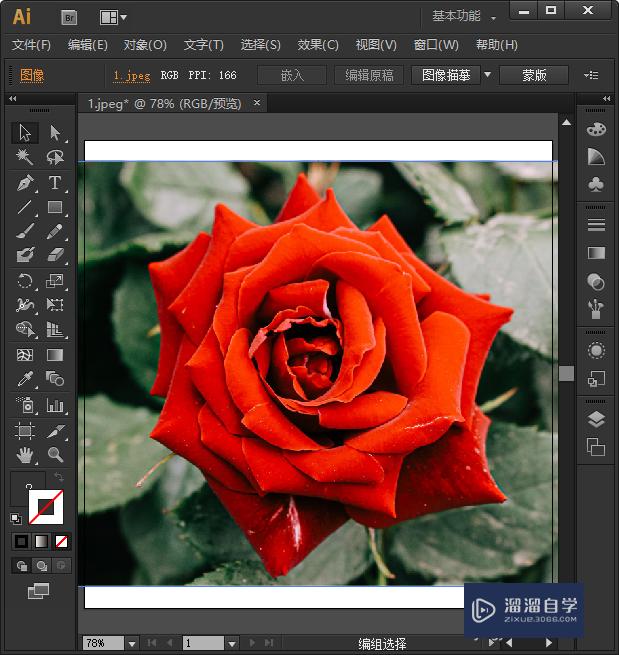Open the Stroke panel icon
619x655 pixels.
click(596, 225)
